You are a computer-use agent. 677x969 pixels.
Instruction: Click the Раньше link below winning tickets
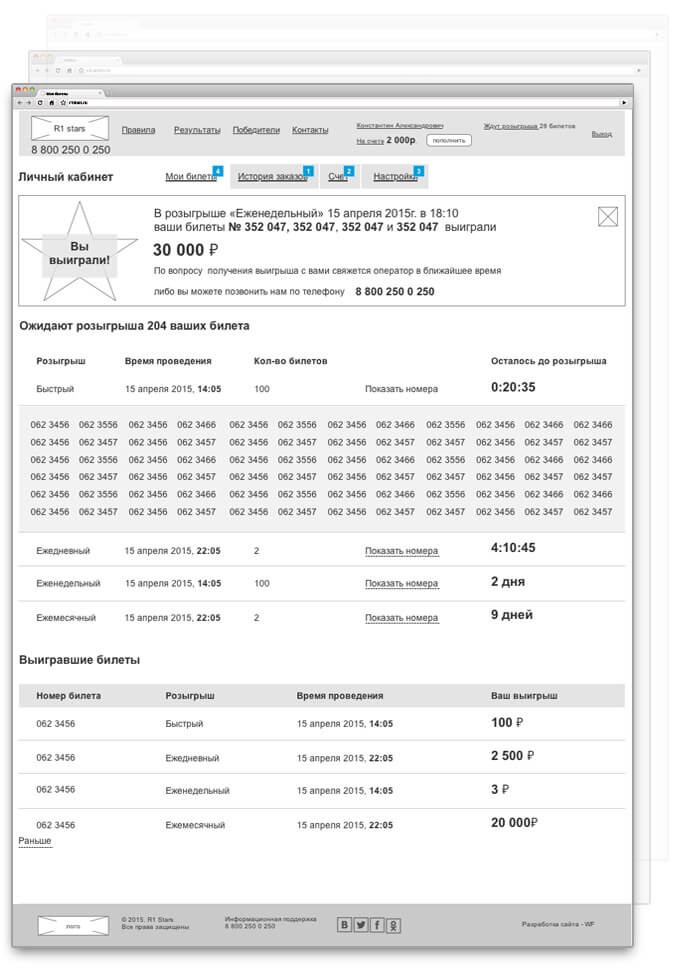35,841
